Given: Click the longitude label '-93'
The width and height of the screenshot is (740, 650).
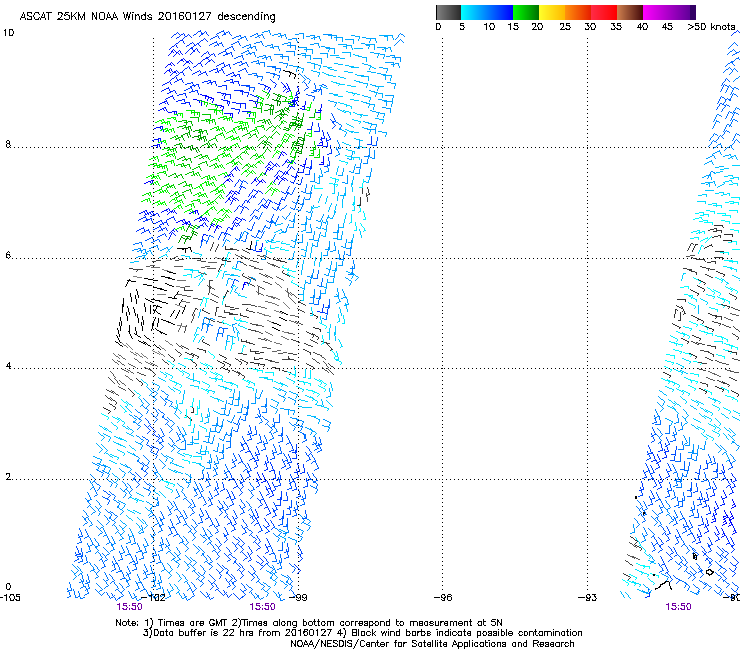Looking at the screenshot, I should [x=588, y=598].
